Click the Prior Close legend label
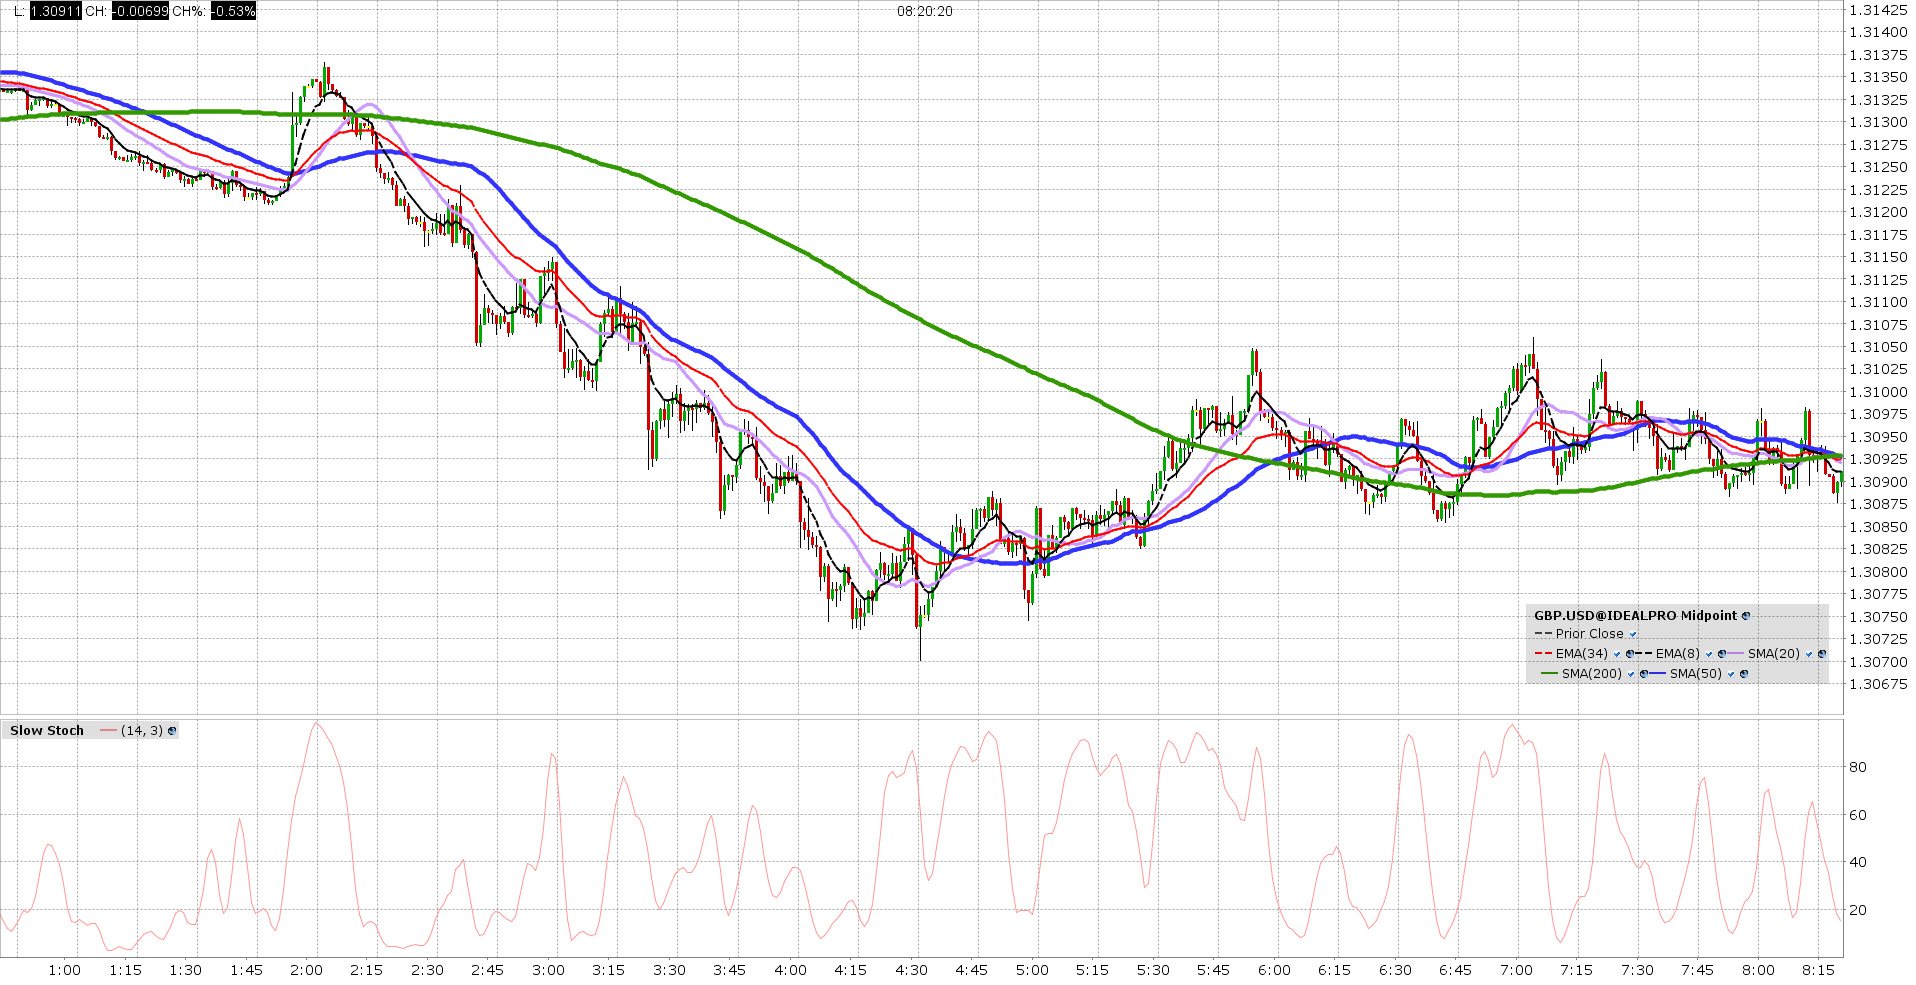Viewport: 1916px width, 985px height. tap(1590, 634)
